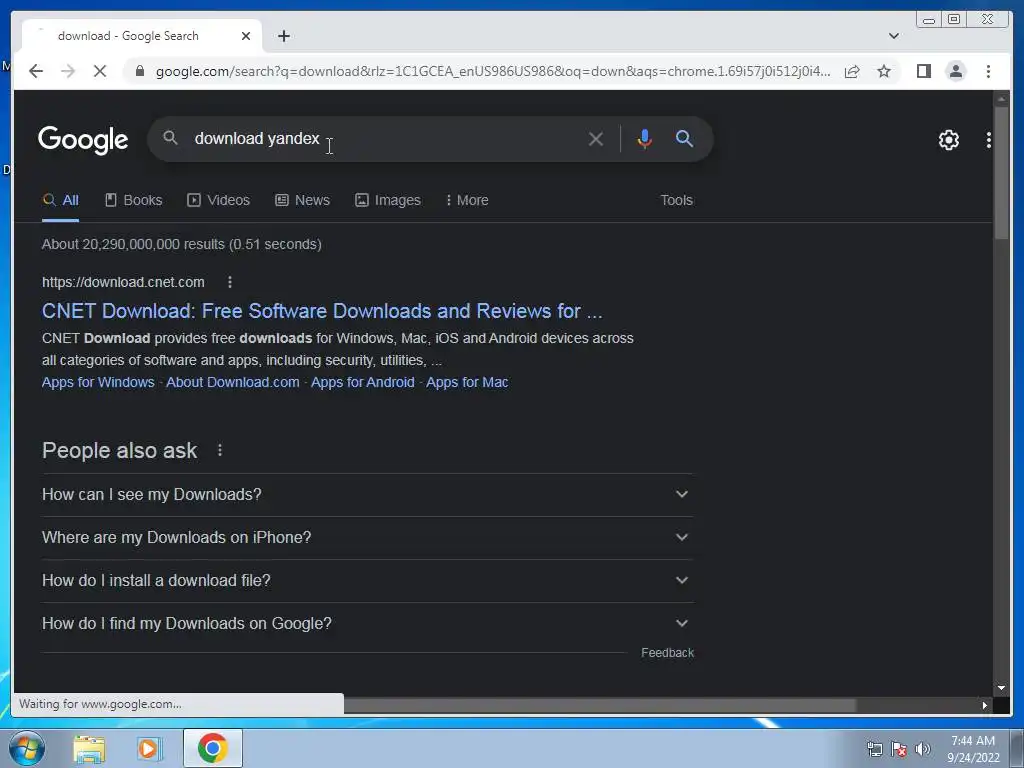Screen dimensions: 1024x768
Task: Open the Apps for Android sitelink
Action: coord(362,383)
